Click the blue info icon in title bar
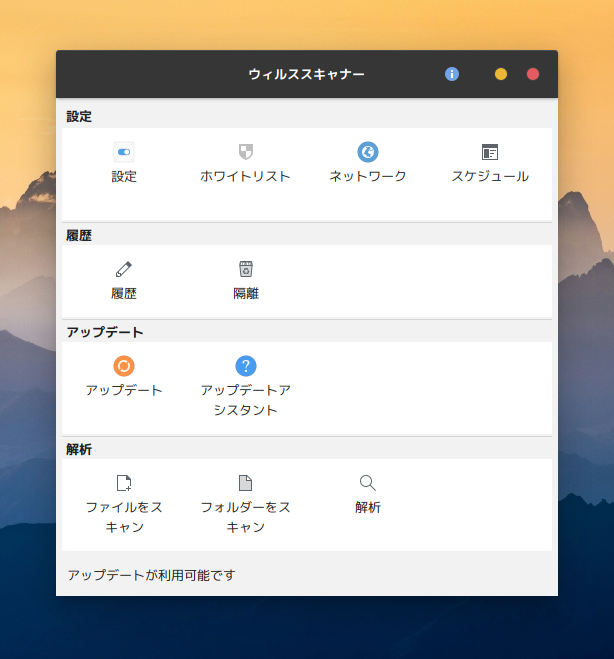614x659 pixels. coord(452,74)
